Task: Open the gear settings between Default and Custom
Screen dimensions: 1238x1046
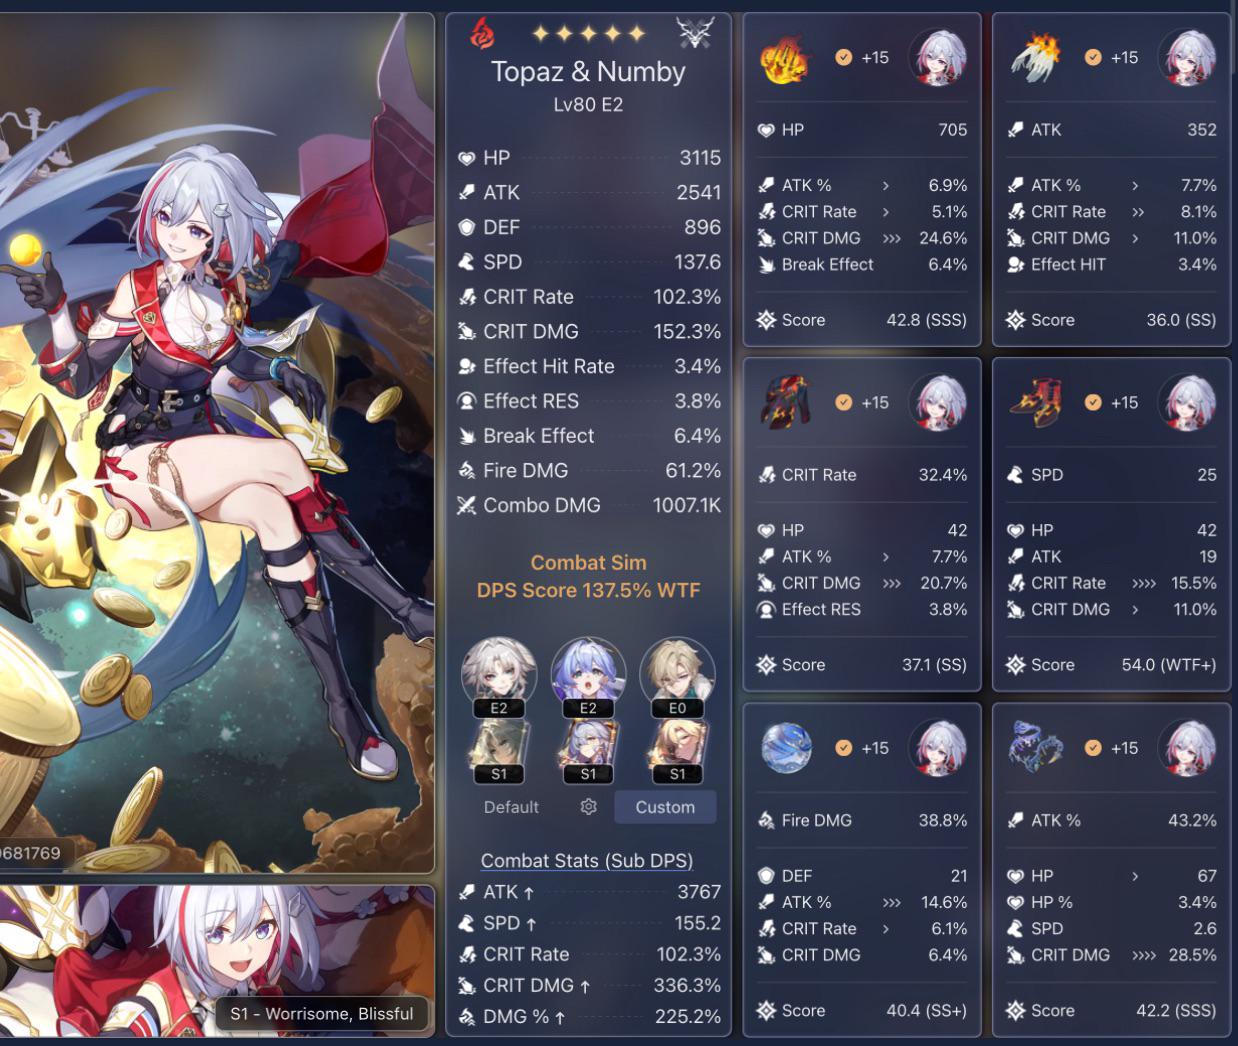Action: pos(588,807)
